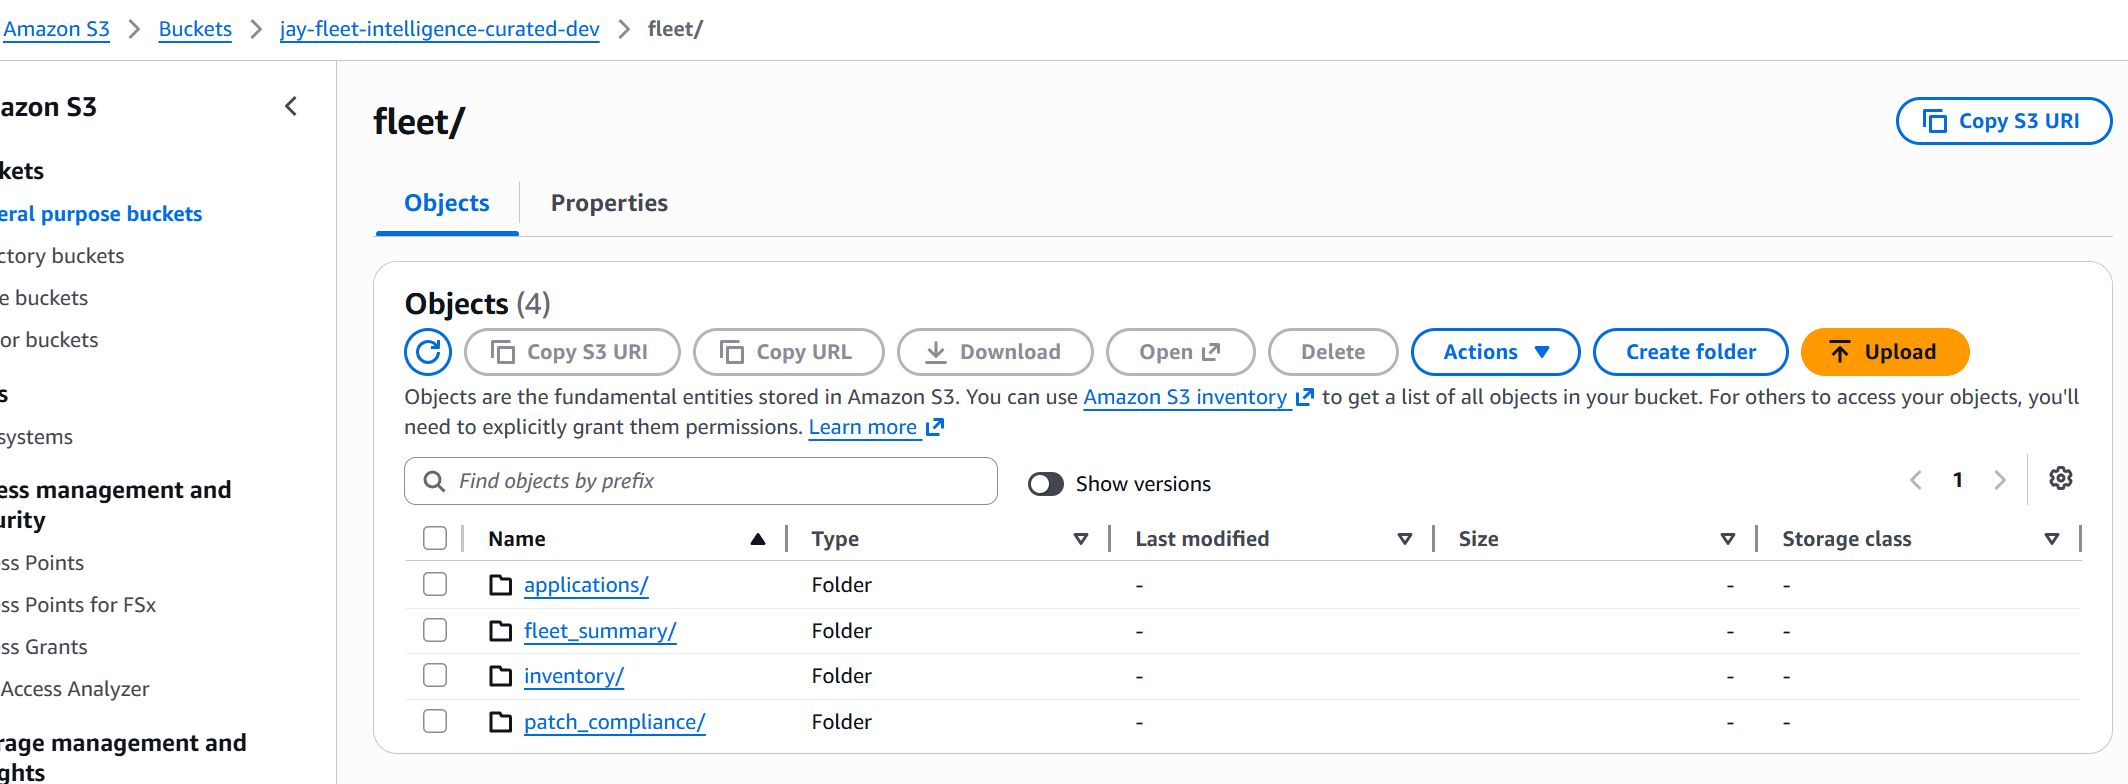Viewport: 2128px width, 784px height.
Task: Open Directory buckets in sidebar
Action: click(x=62, y=256)
